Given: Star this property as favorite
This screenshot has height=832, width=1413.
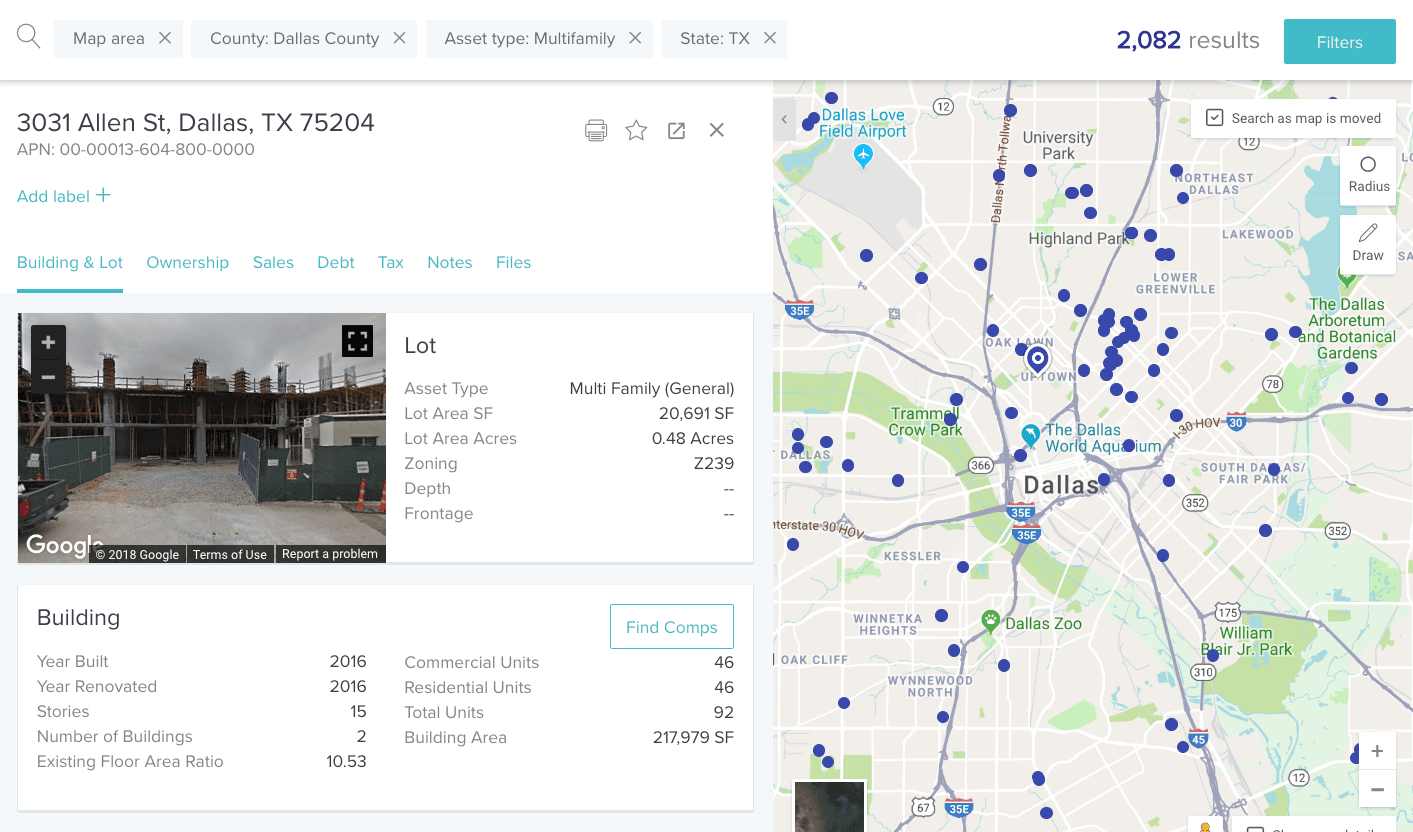Looking at the screenshot, I should (x=636, y=130).
